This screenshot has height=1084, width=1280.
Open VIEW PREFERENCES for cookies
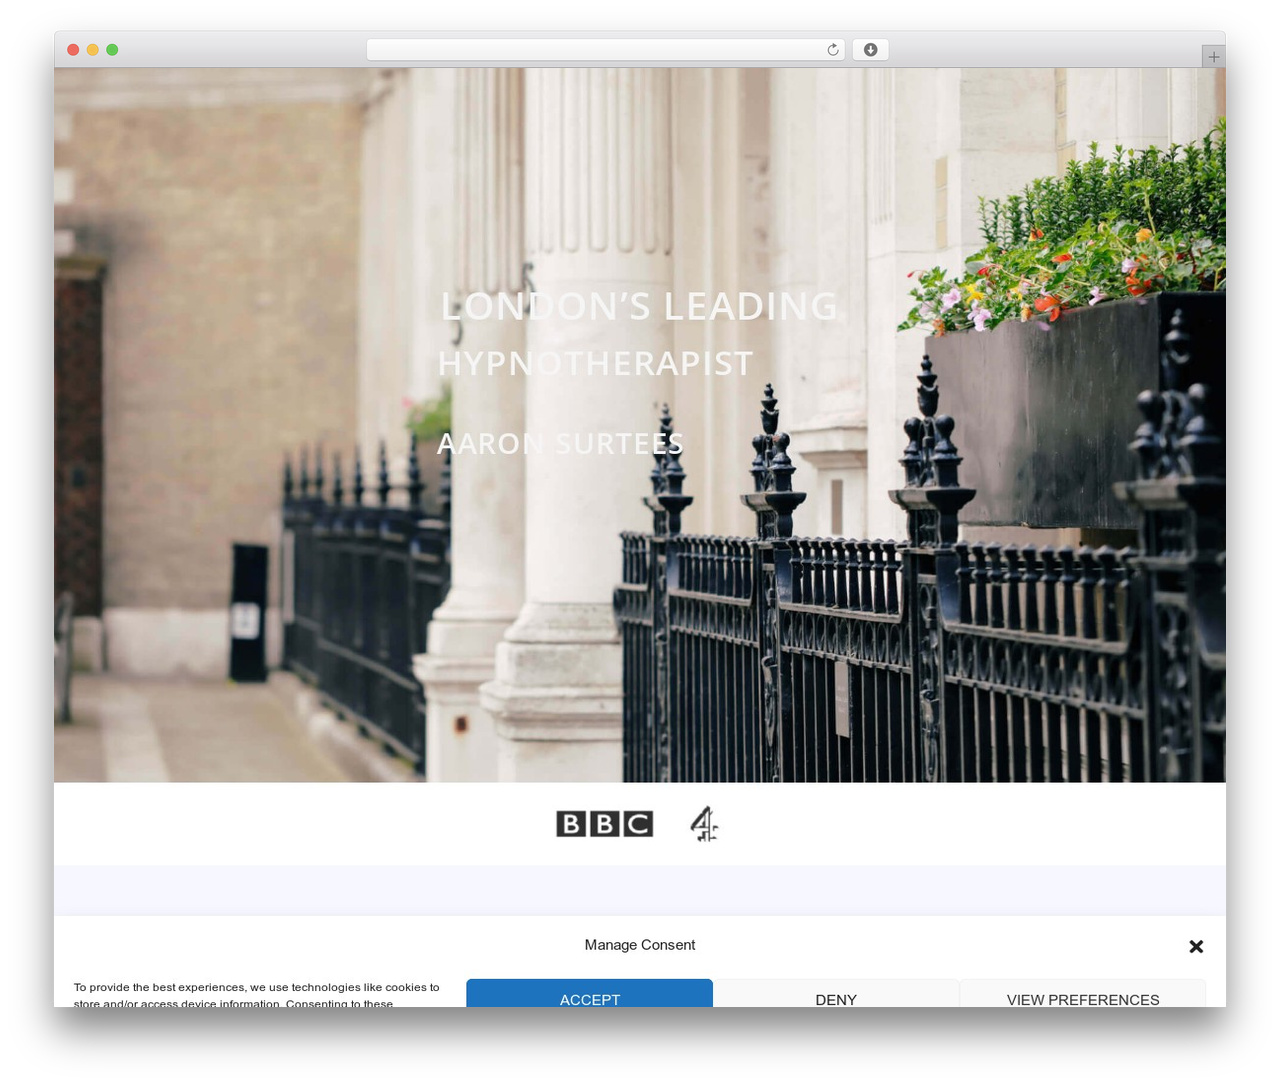tap(1083, 993)
